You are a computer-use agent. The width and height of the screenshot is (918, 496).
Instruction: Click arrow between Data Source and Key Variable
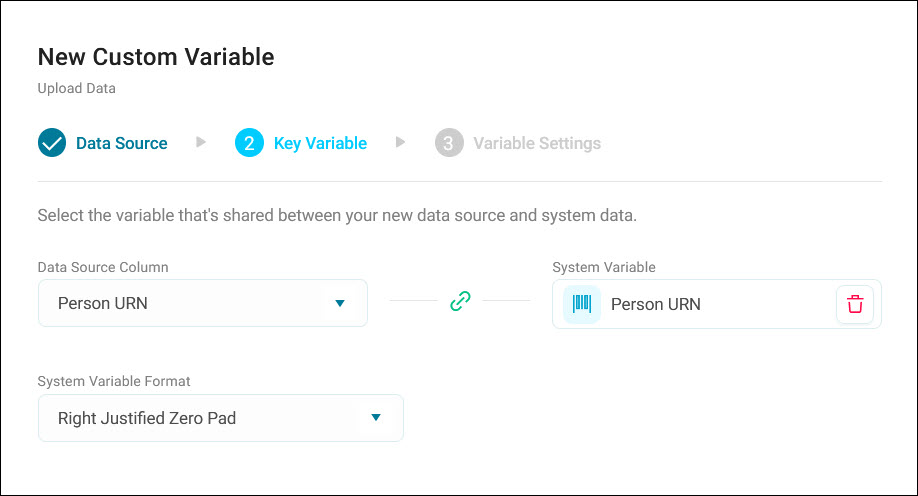tap(201, 142)
